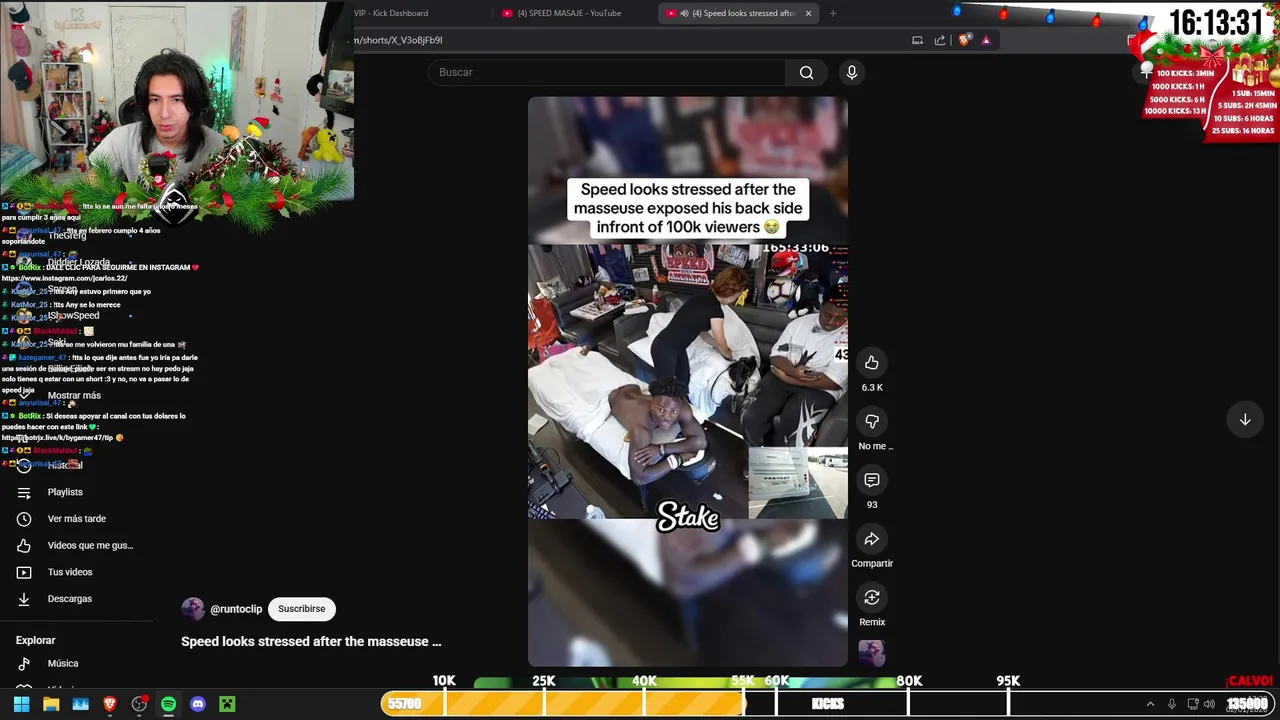Viewport: 1280px width, 720px height.
Task: Like the Short with thumbs-up icon
Action: 872,362
